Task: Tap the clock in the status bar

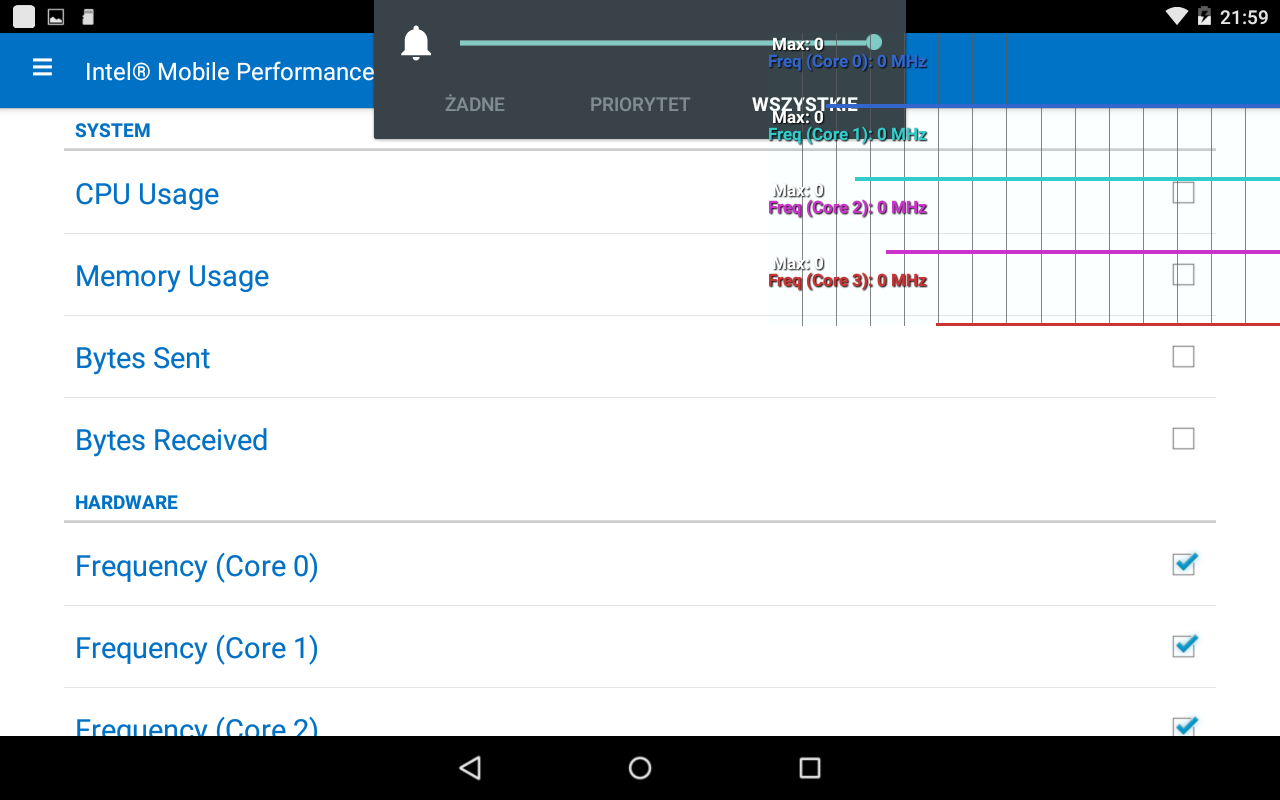Action: click(x=1244, y=17)
